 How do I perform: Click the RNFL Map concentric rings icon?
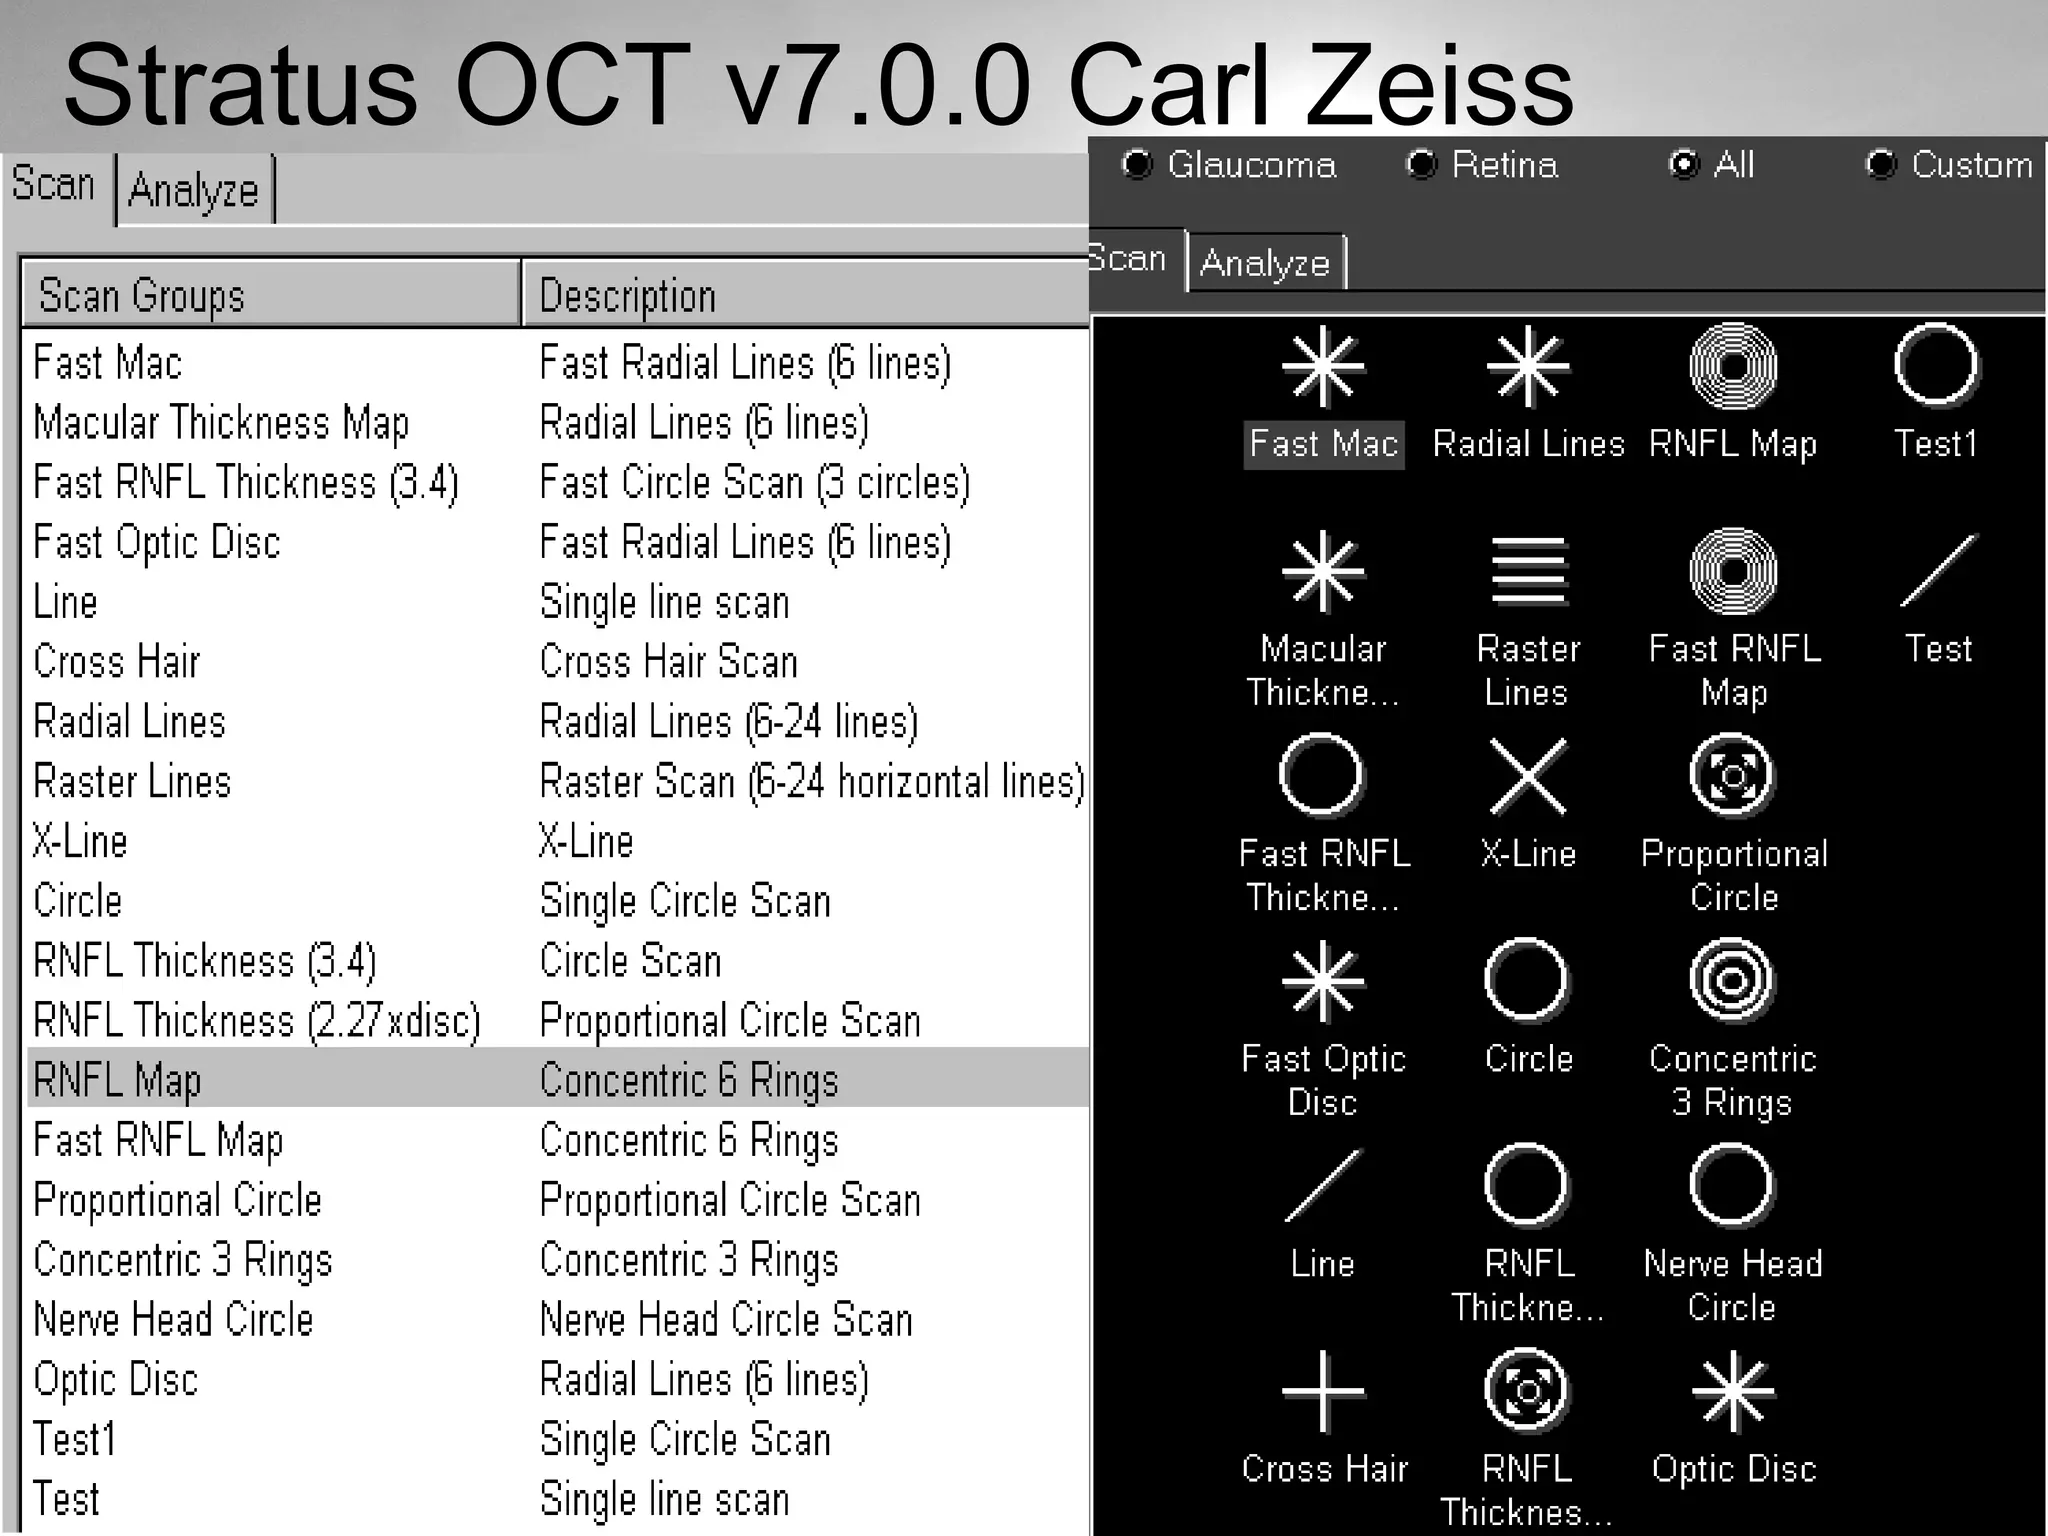click(x=1732, y=367)
